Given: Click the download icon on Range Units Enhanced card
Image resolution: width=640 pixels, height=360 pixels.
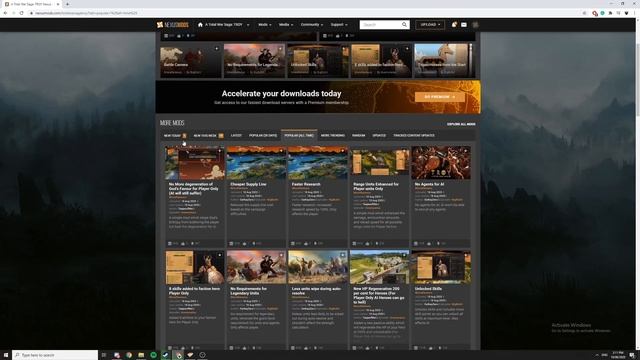Looking at the screenshot, I should tap(376, 244).
